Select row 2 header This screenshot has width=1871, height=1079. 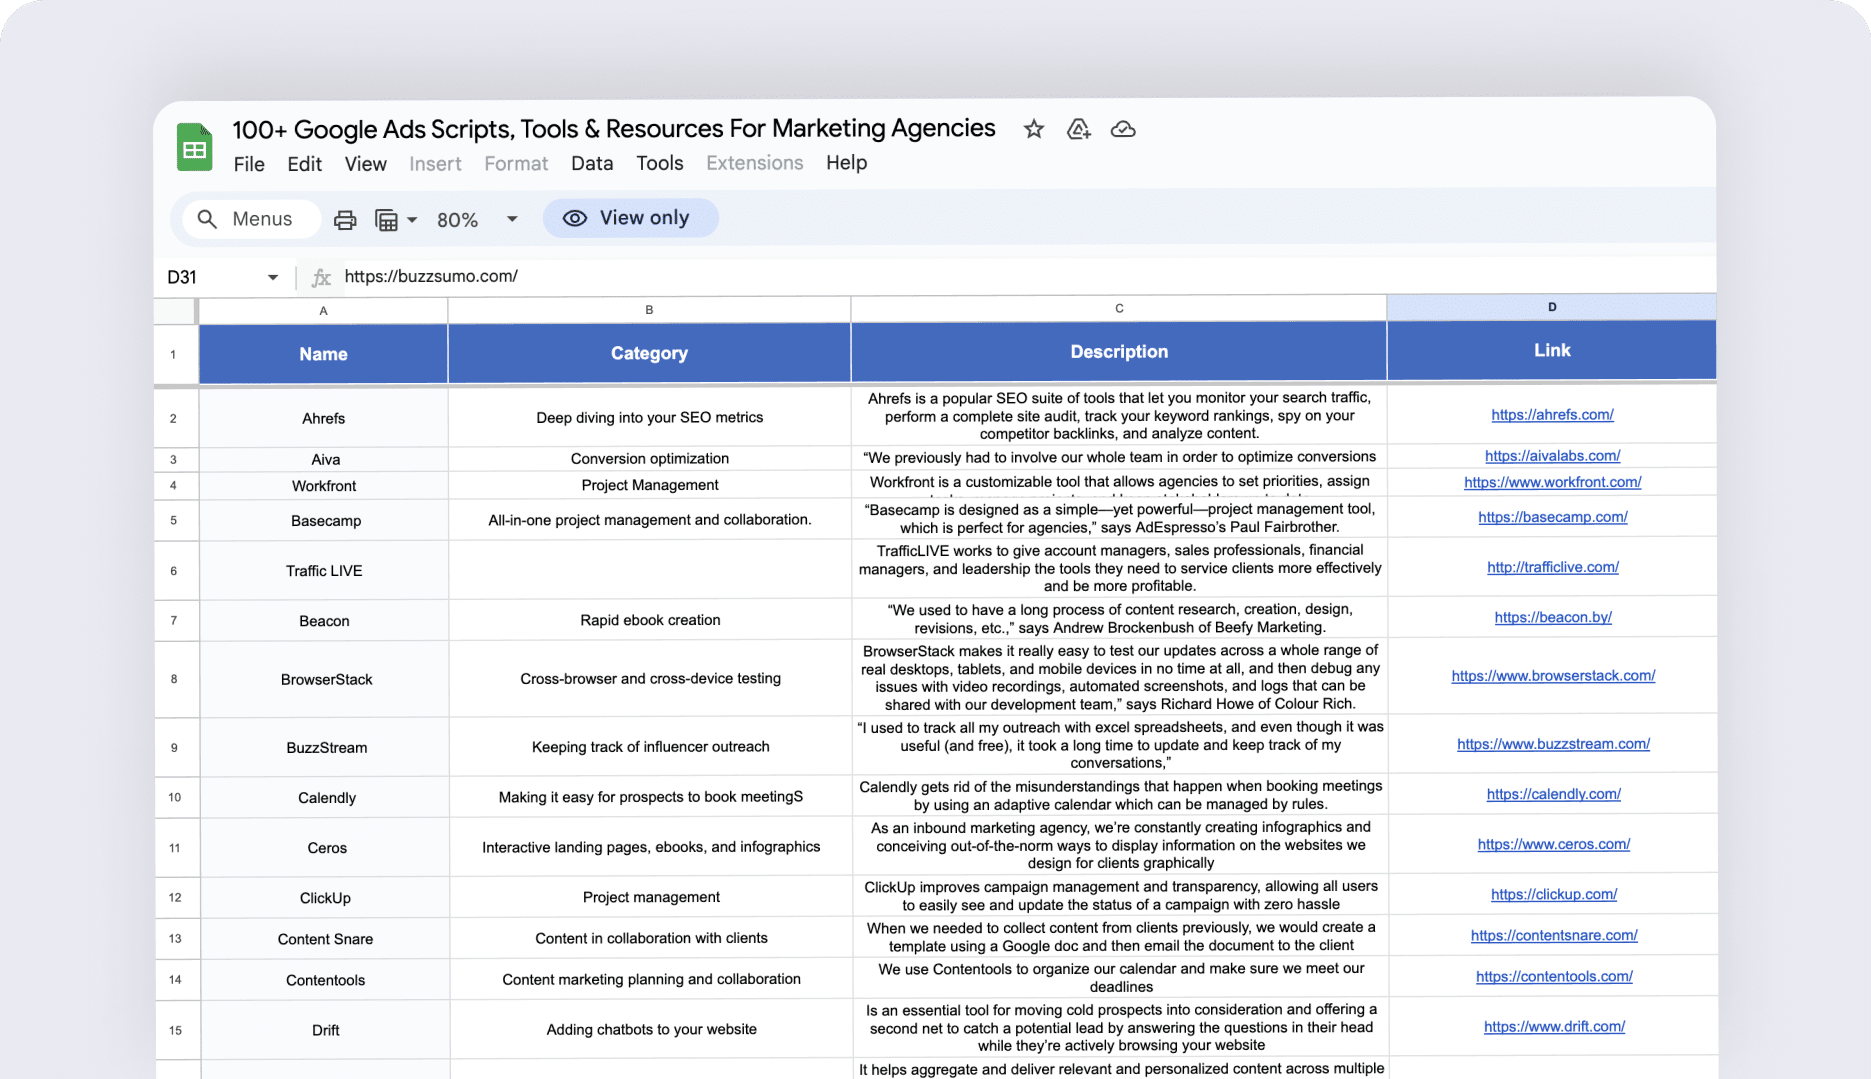coord(174,418)
